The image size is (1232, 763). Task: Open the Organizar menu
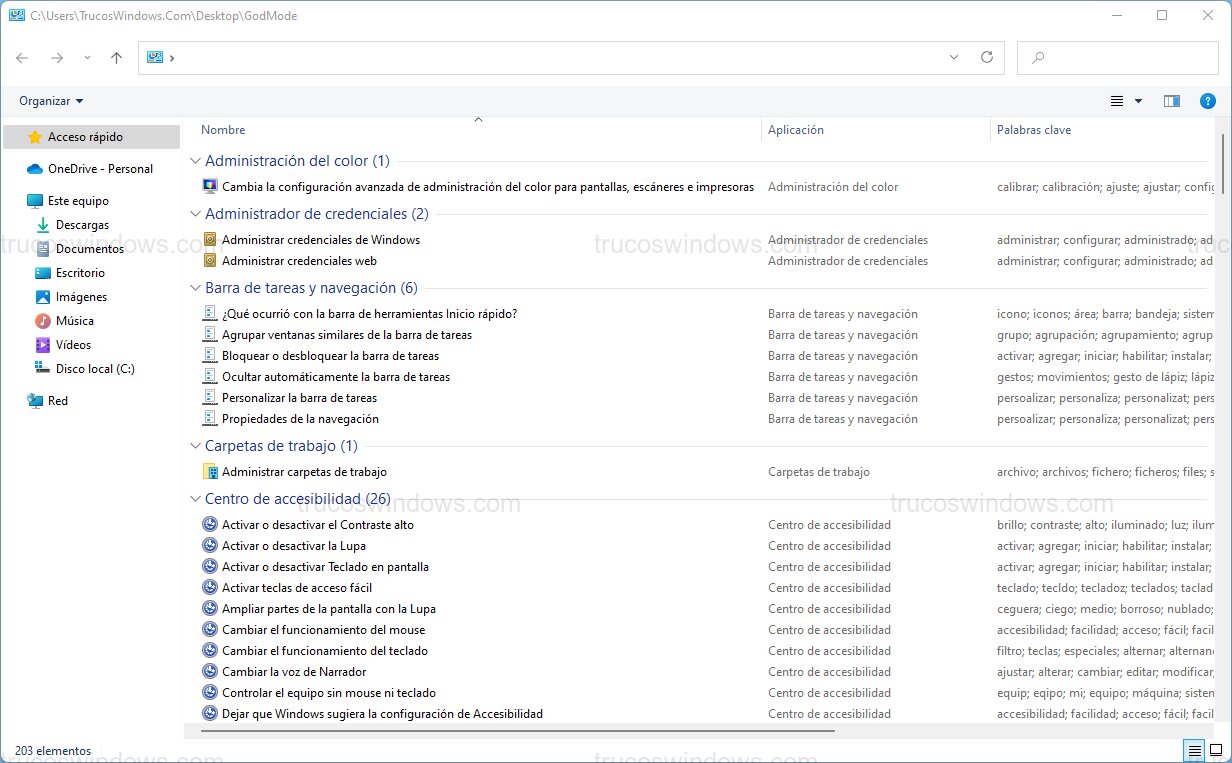(x=50, y=101)
